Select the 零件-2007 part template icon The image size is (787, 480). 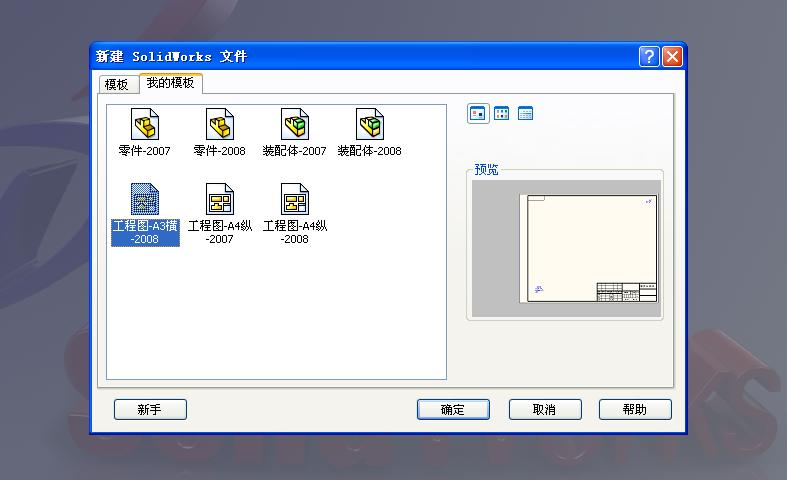[x=145, y=124]
